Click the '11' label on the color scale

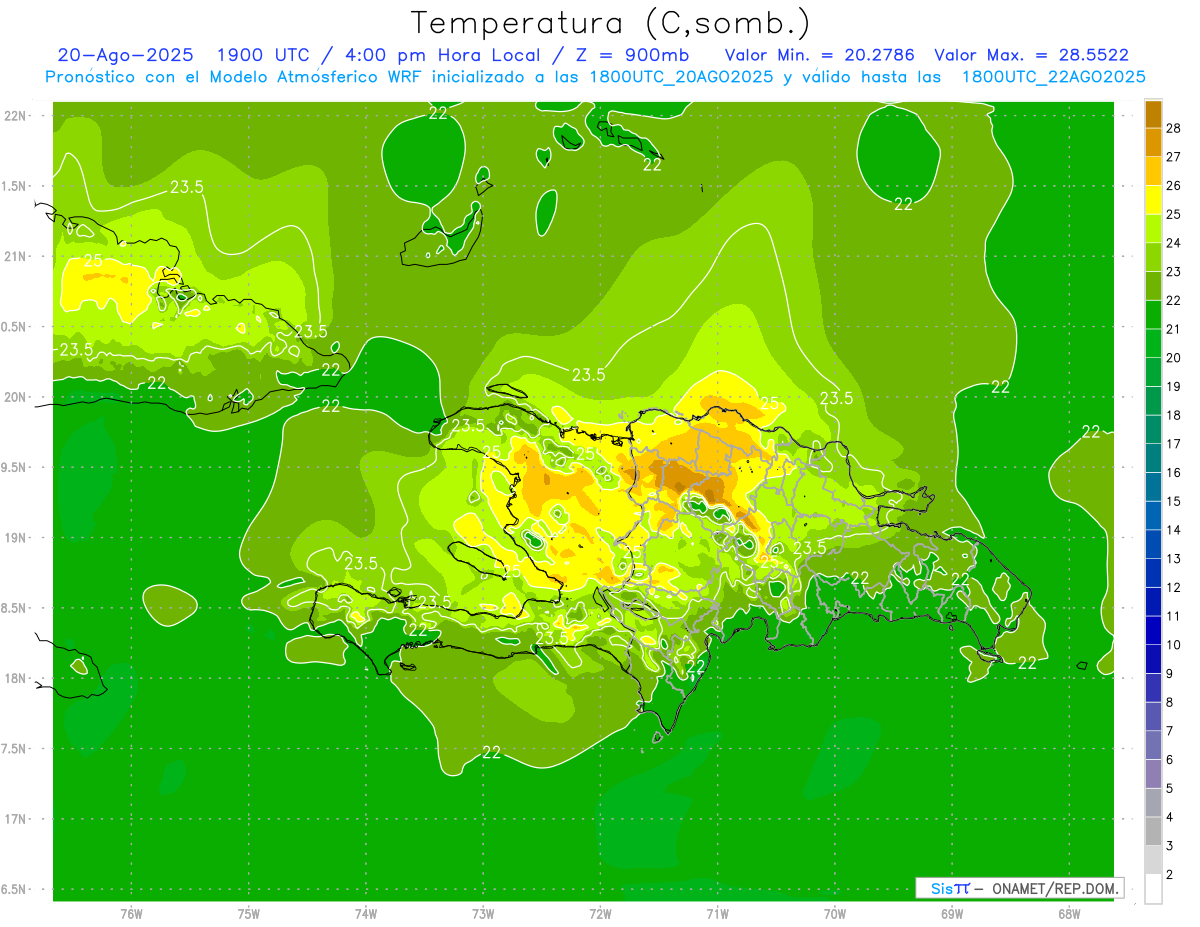[x=1174, y=616]
